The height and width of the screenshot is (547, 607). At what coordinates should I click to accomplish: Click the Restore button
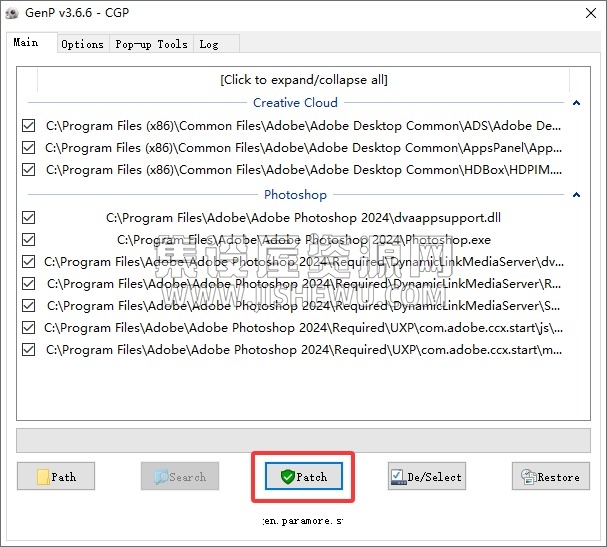coord(551,476)
